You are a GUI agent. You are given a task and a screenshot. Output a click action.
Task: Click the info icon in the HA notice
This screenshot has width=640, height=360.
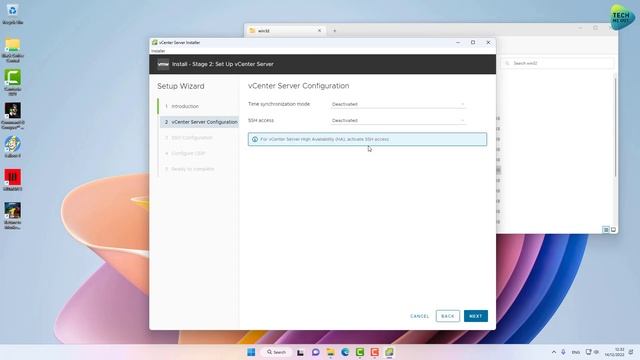tap(255, 139)
